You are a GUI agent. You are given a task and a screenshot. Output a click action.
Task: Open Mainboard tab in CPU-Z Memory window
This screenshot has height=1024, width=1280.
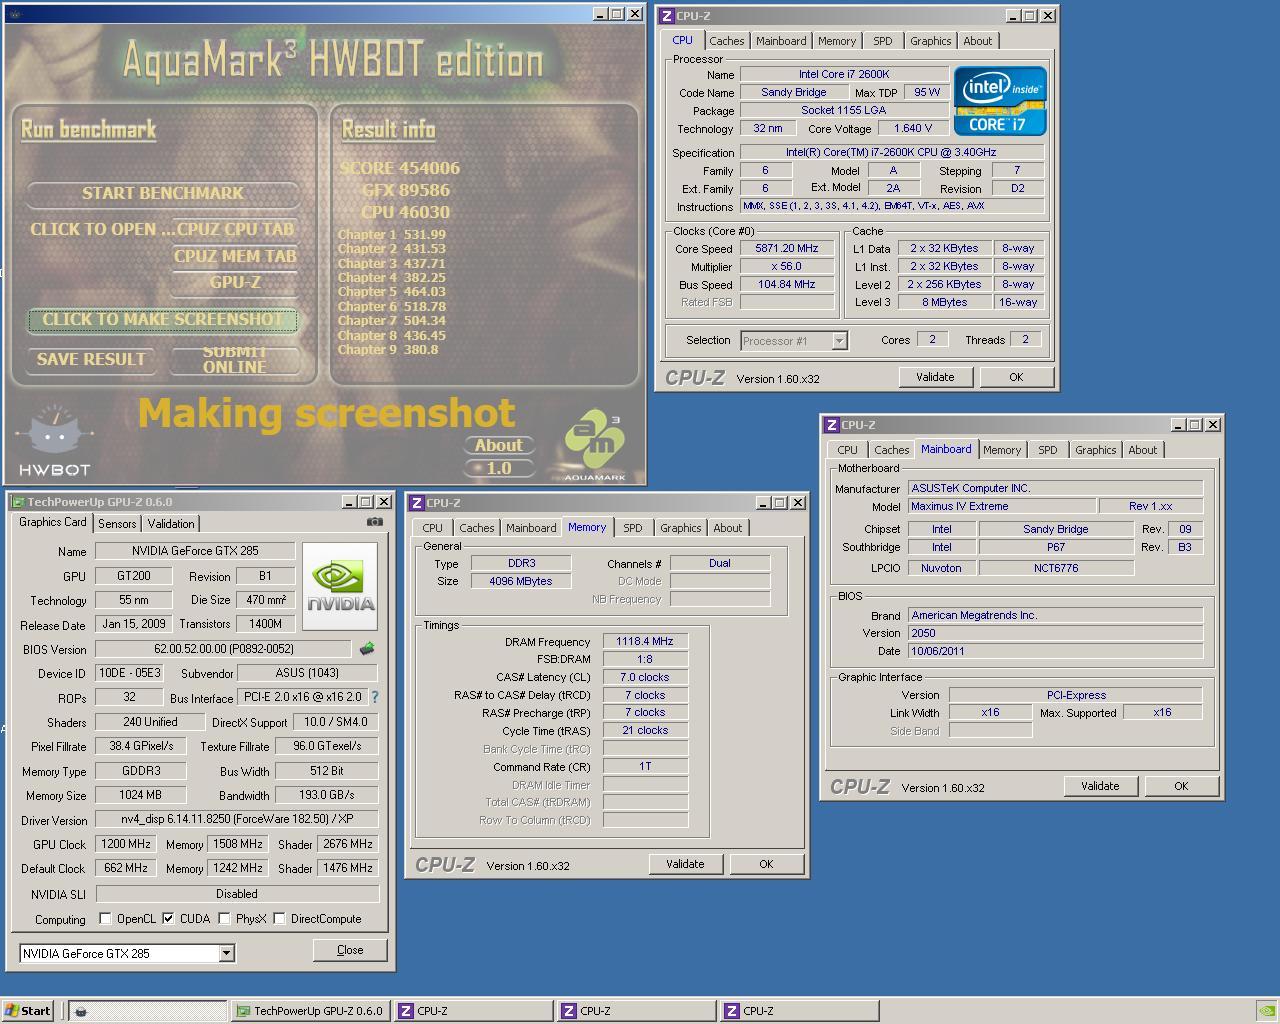(531, 528)
